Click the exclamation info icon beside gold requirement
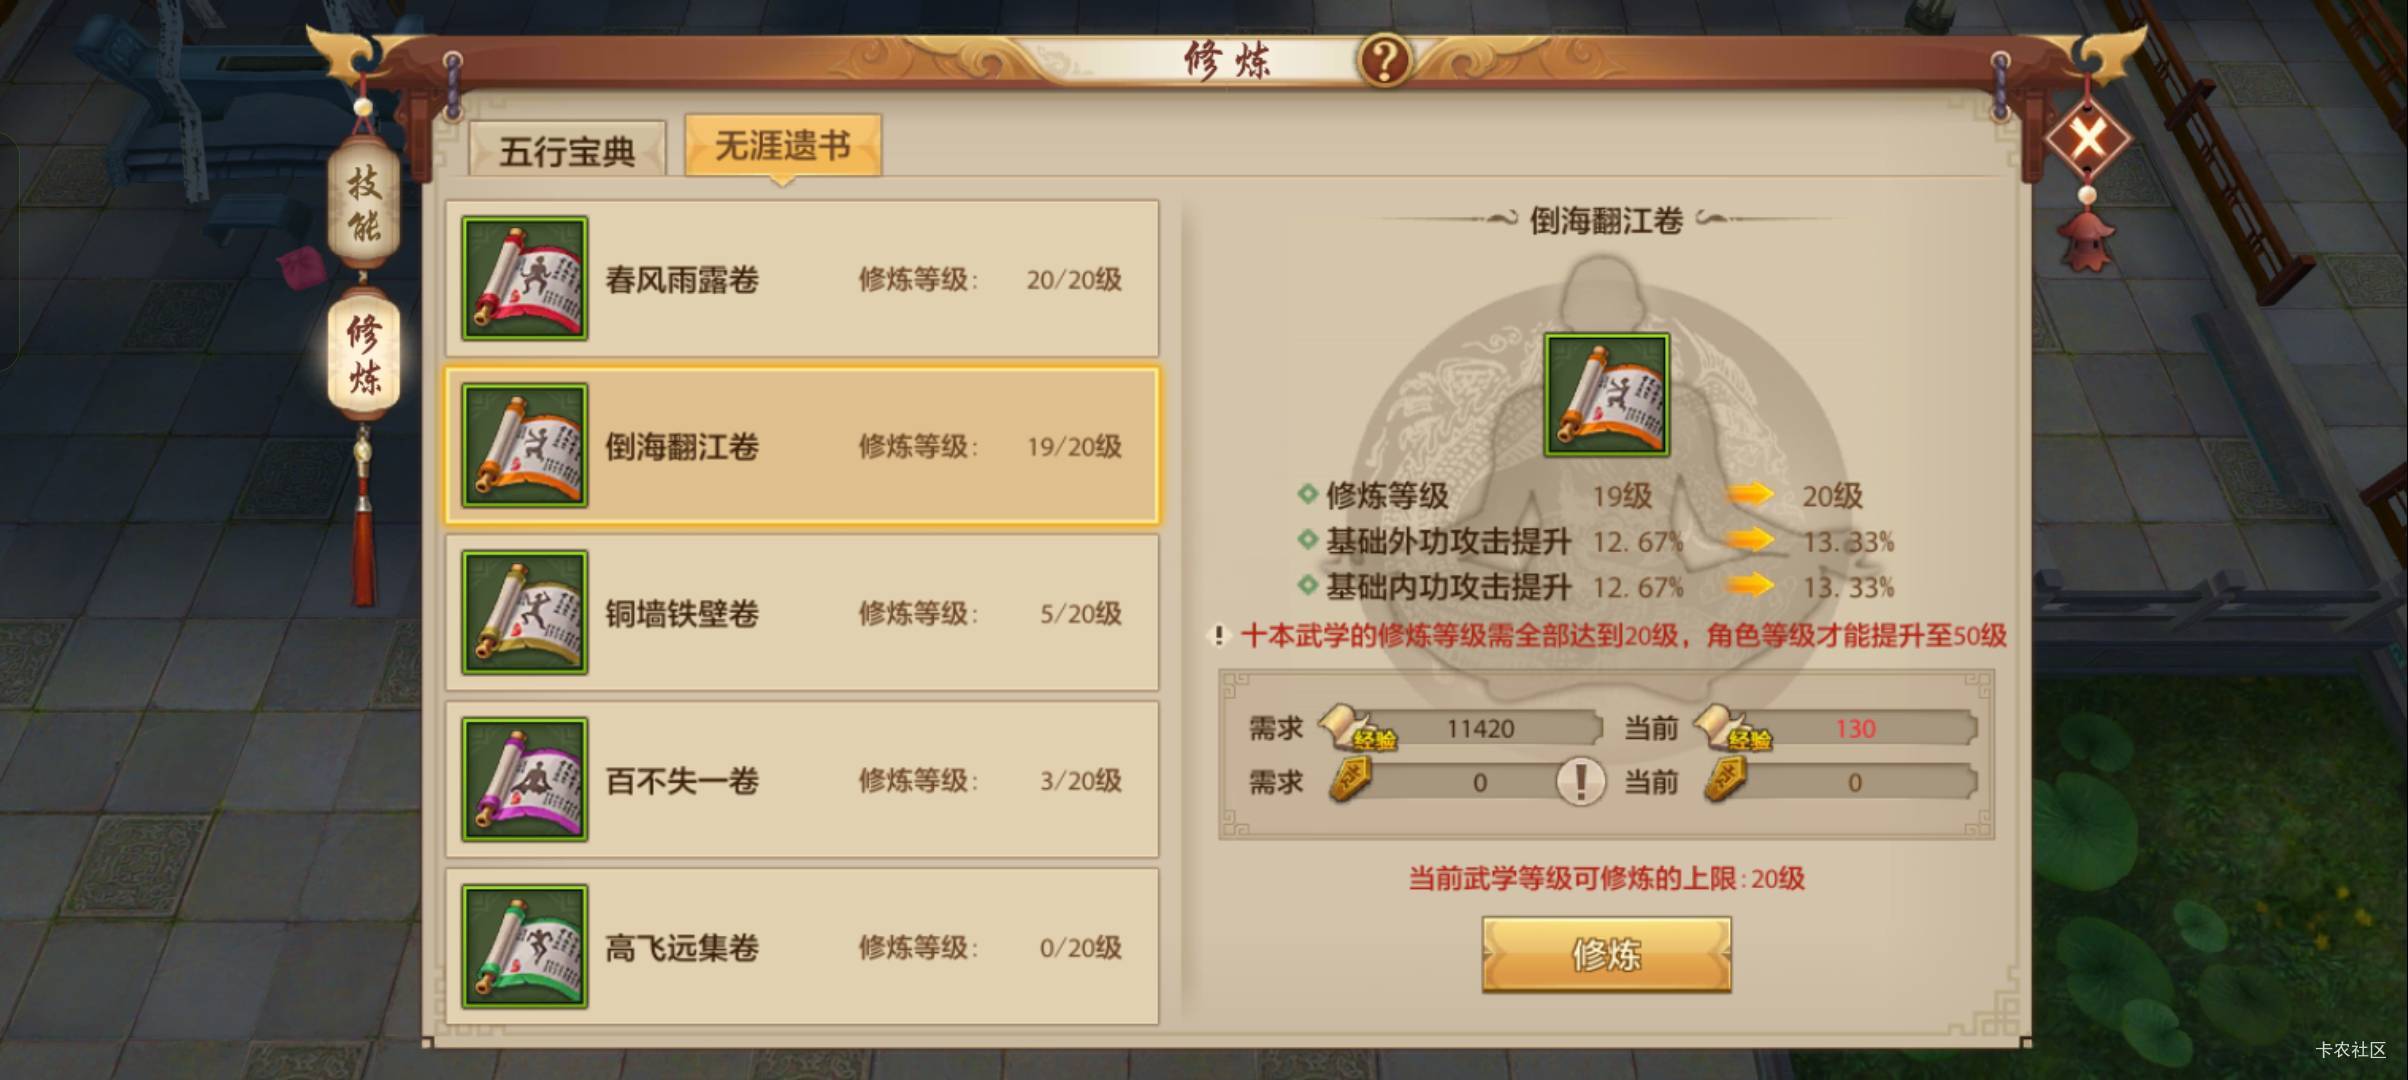This screenshot has height=1080, width=2408. (1580, 781)
